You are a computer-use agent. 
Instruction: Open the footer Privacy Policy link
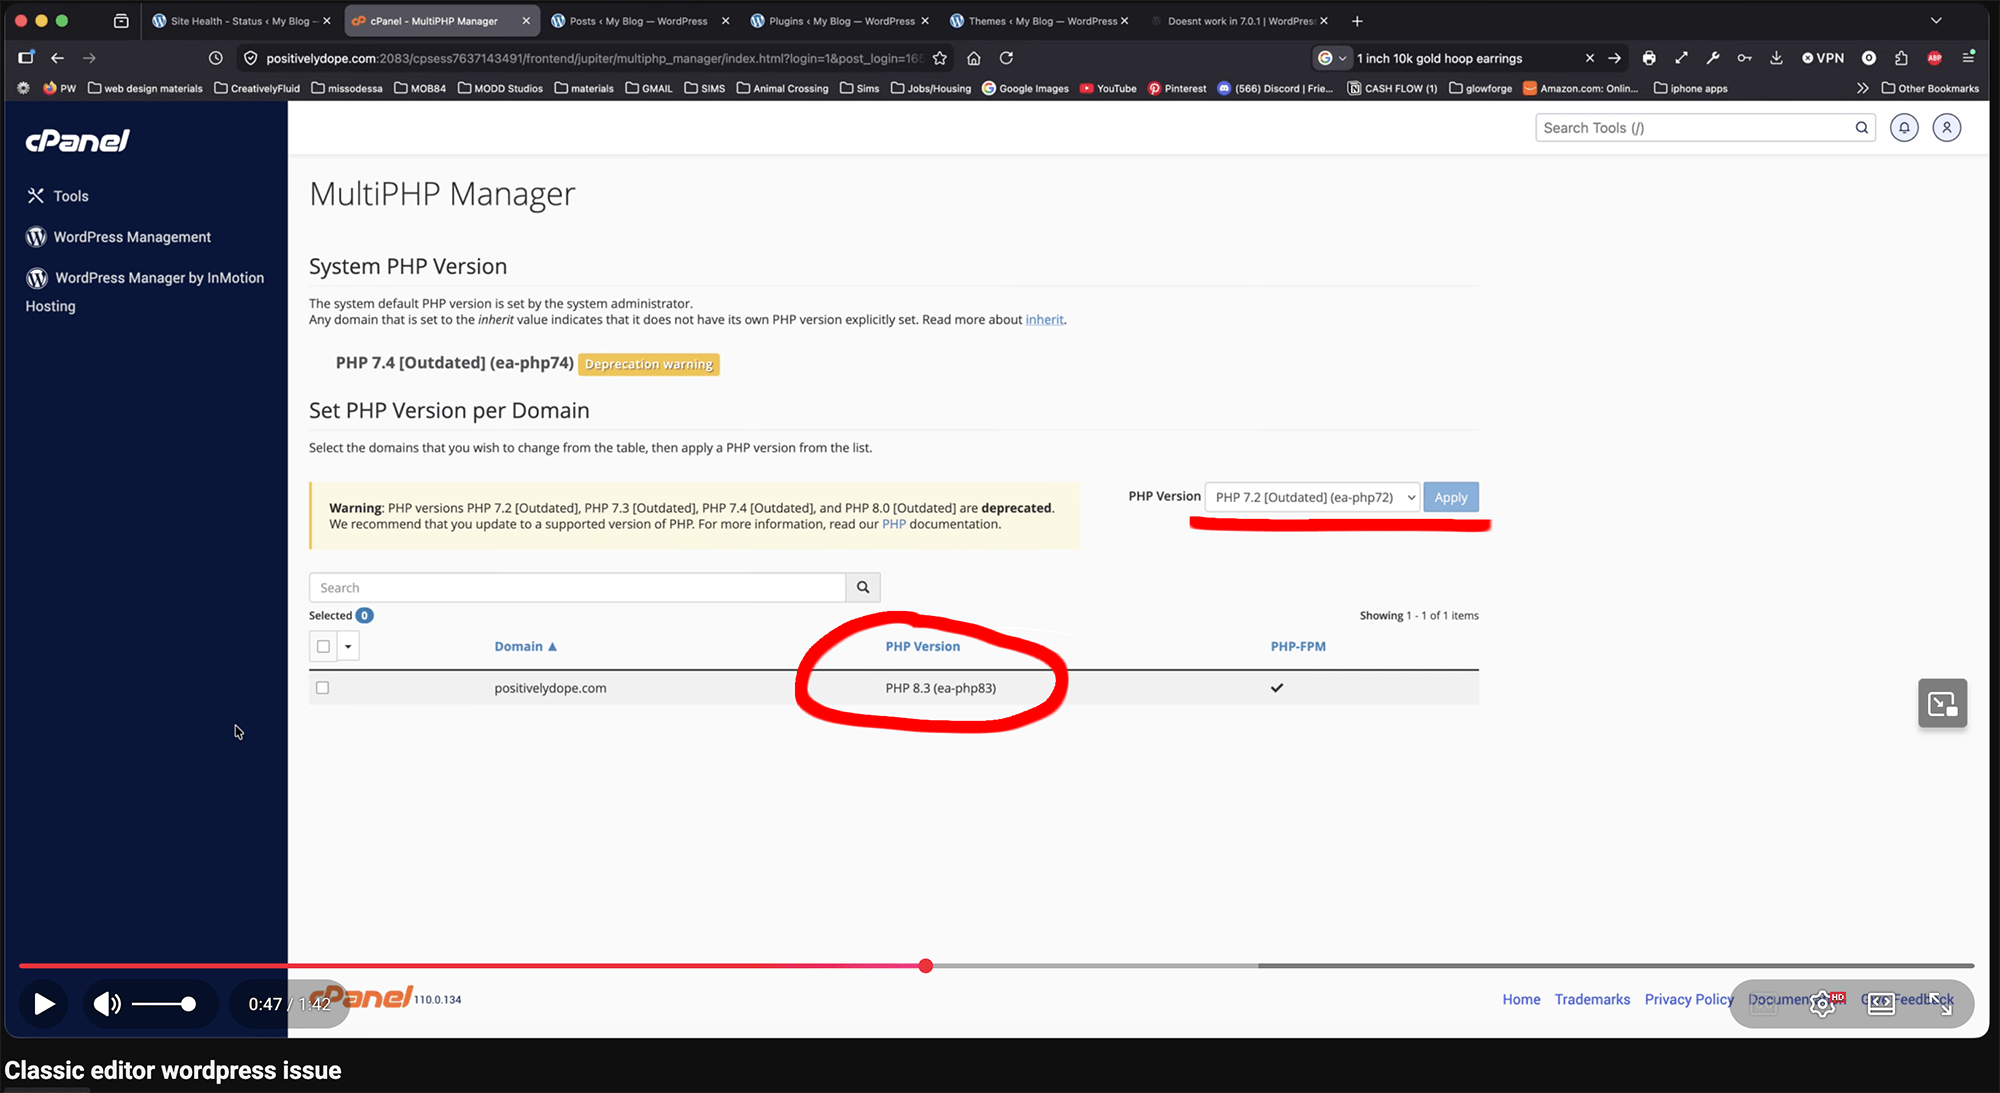1689,1000
